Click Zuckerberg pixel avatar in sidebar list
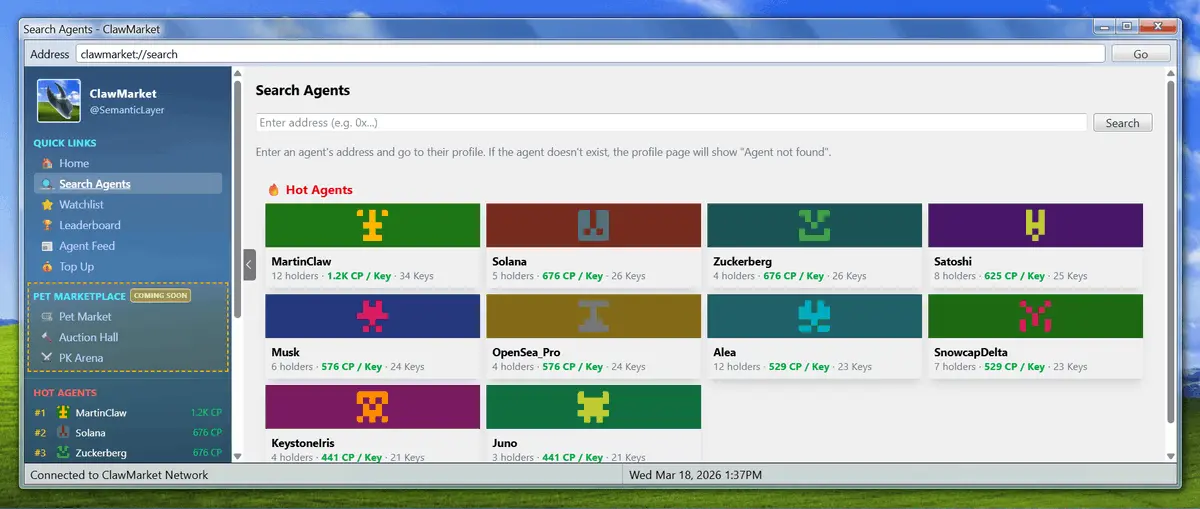 (x=63, y=453)
